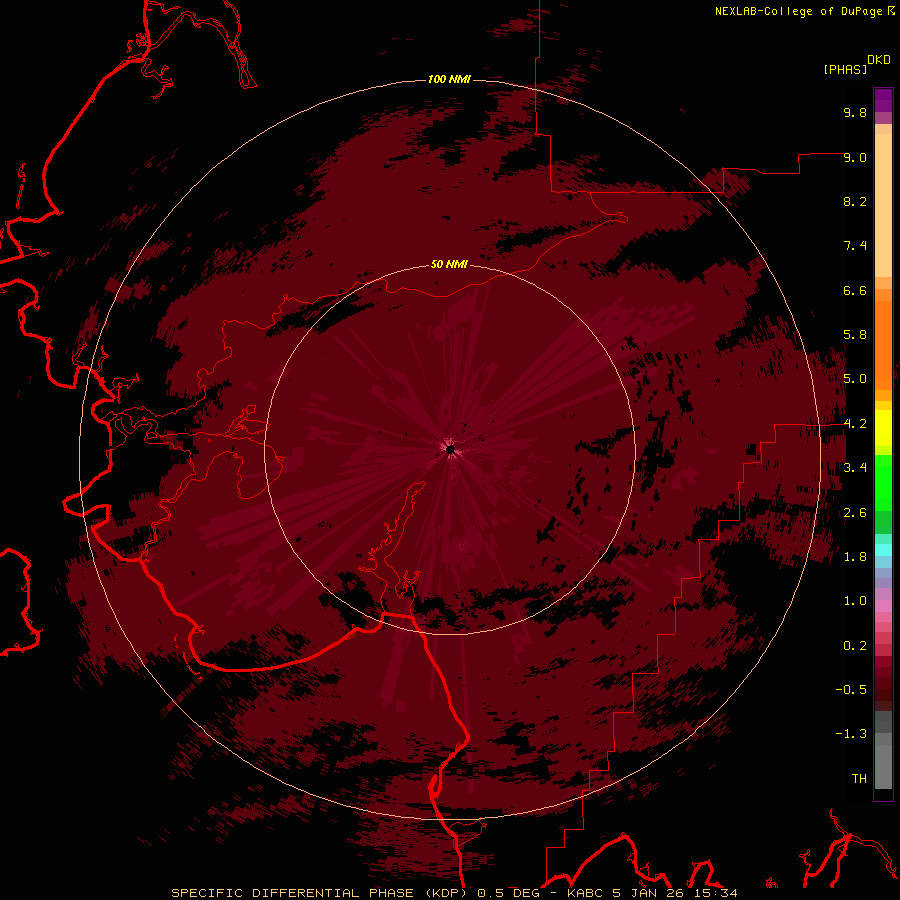Click the 2.6 scale value
Image resolution: width=900 pixels, height=900 pixels.
(855, 513)
